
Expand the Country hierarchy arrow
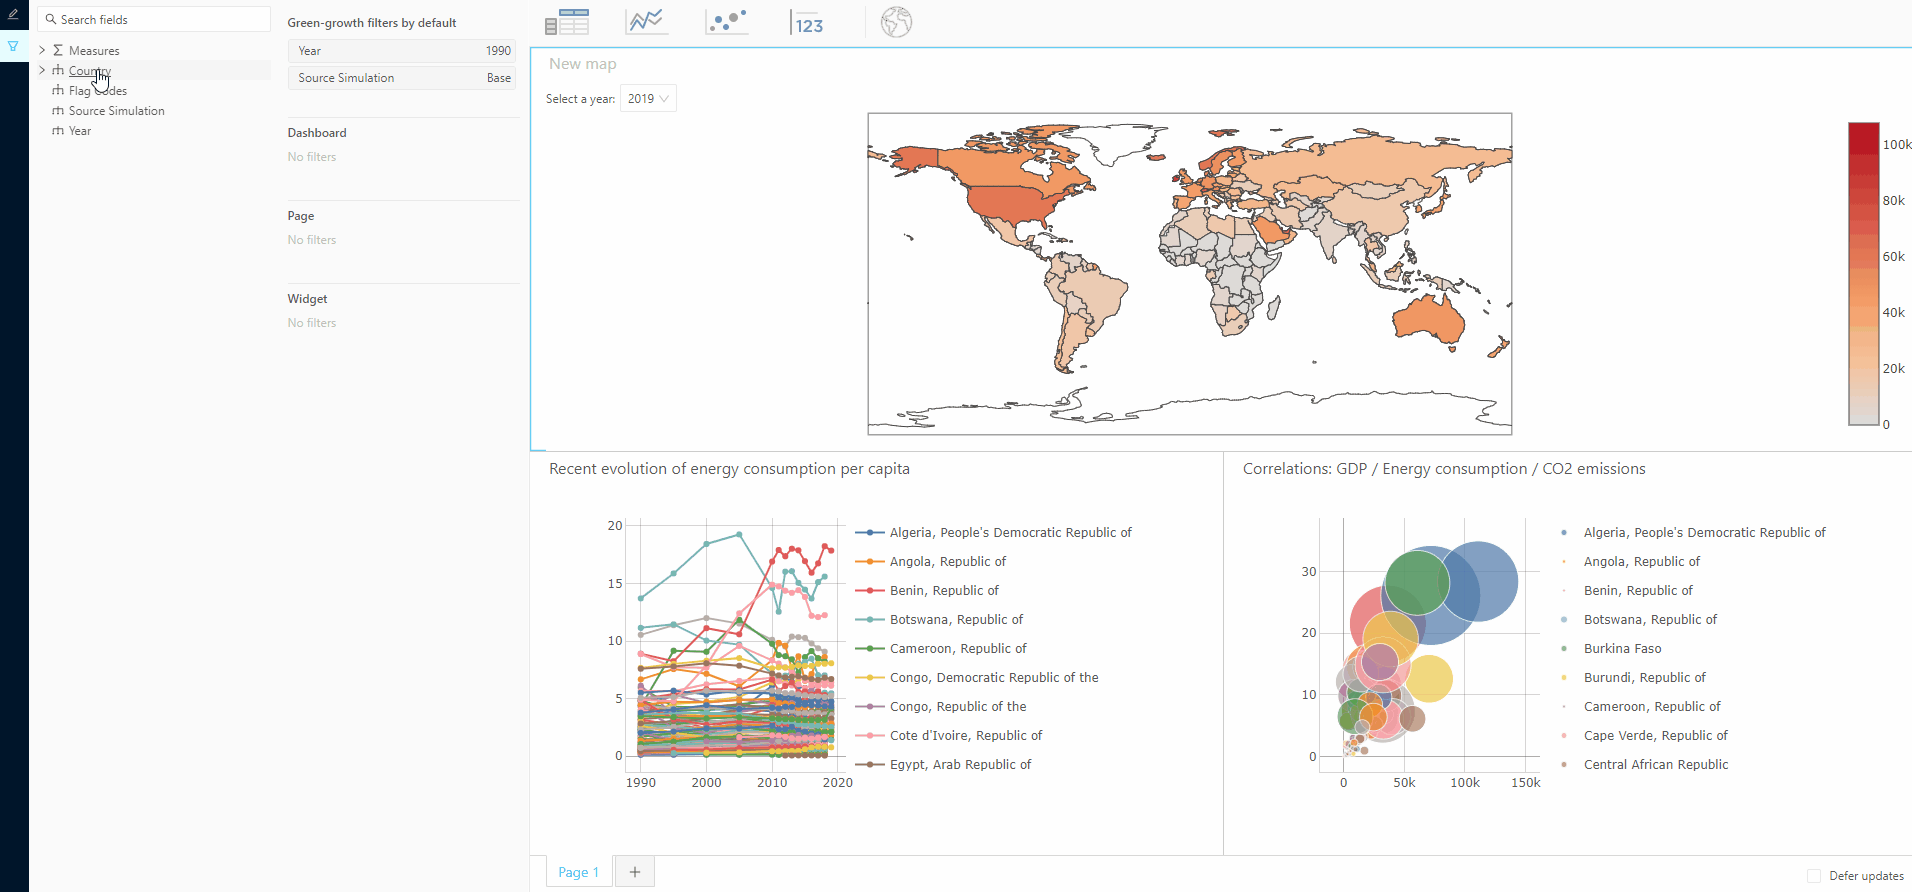click(42, 70)
